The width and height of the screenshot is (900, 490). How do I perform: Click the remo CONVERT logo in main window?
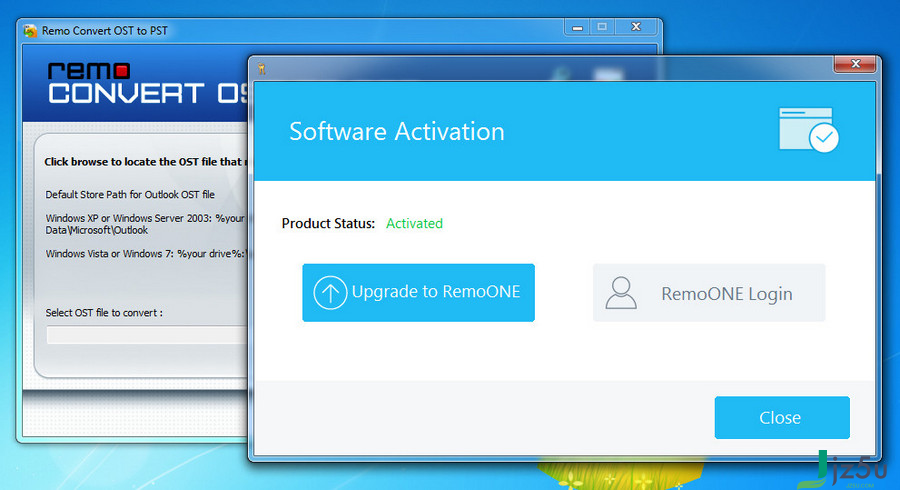coord(148,84)
